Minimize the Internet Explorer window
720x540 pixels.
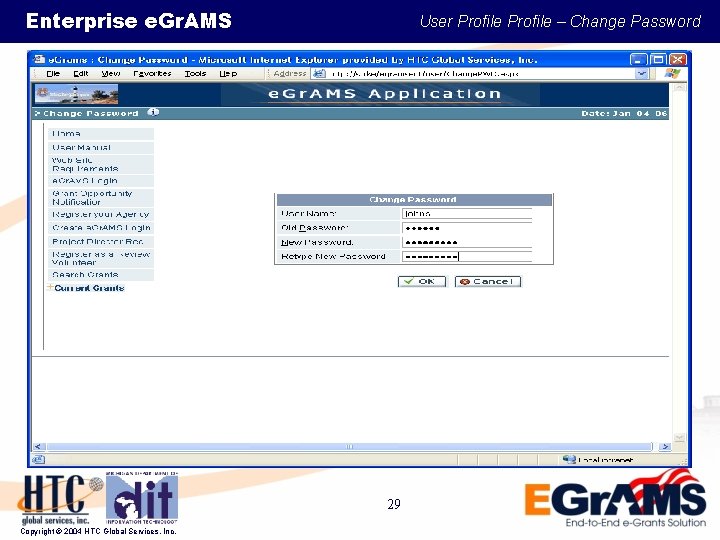[x=638, y=59]
